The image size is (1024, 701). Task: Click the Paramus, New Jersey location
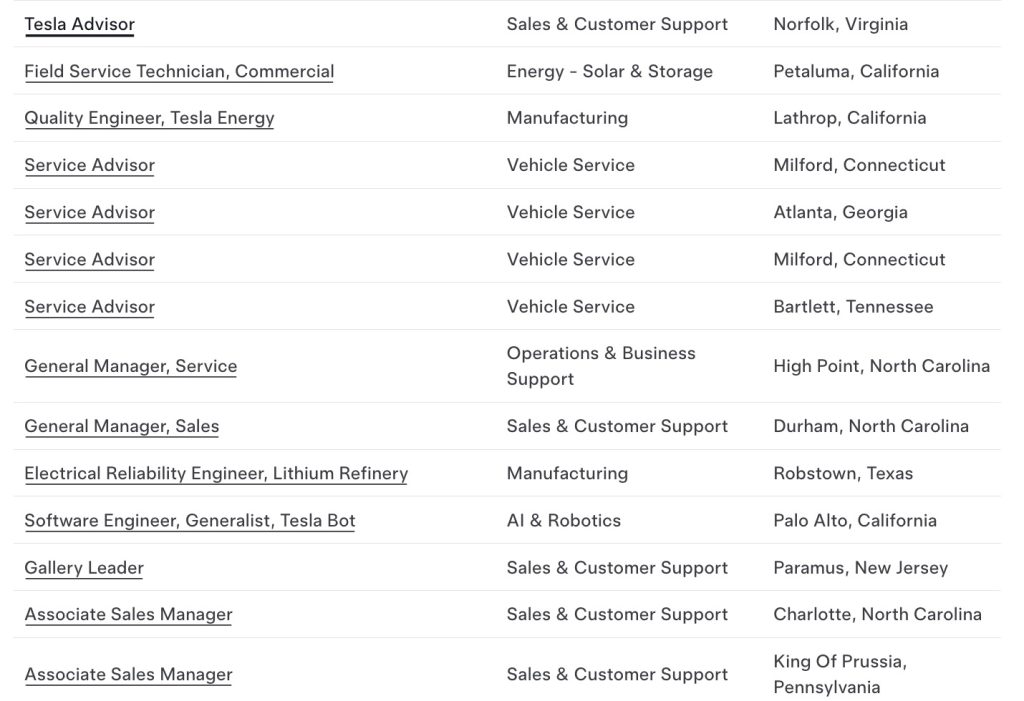click(860, 568)
